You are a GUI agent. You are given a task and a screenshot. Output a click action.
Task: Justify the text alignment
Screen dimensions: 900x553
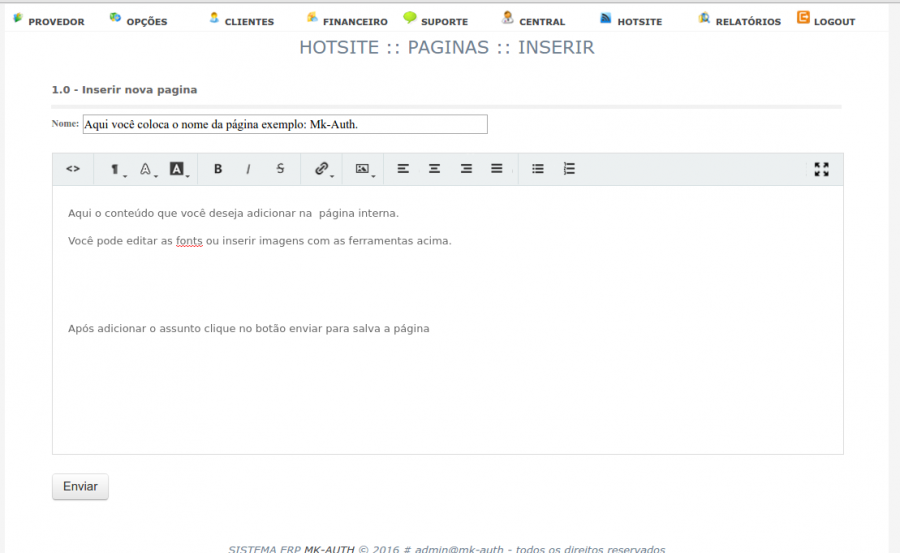[497, 169]
